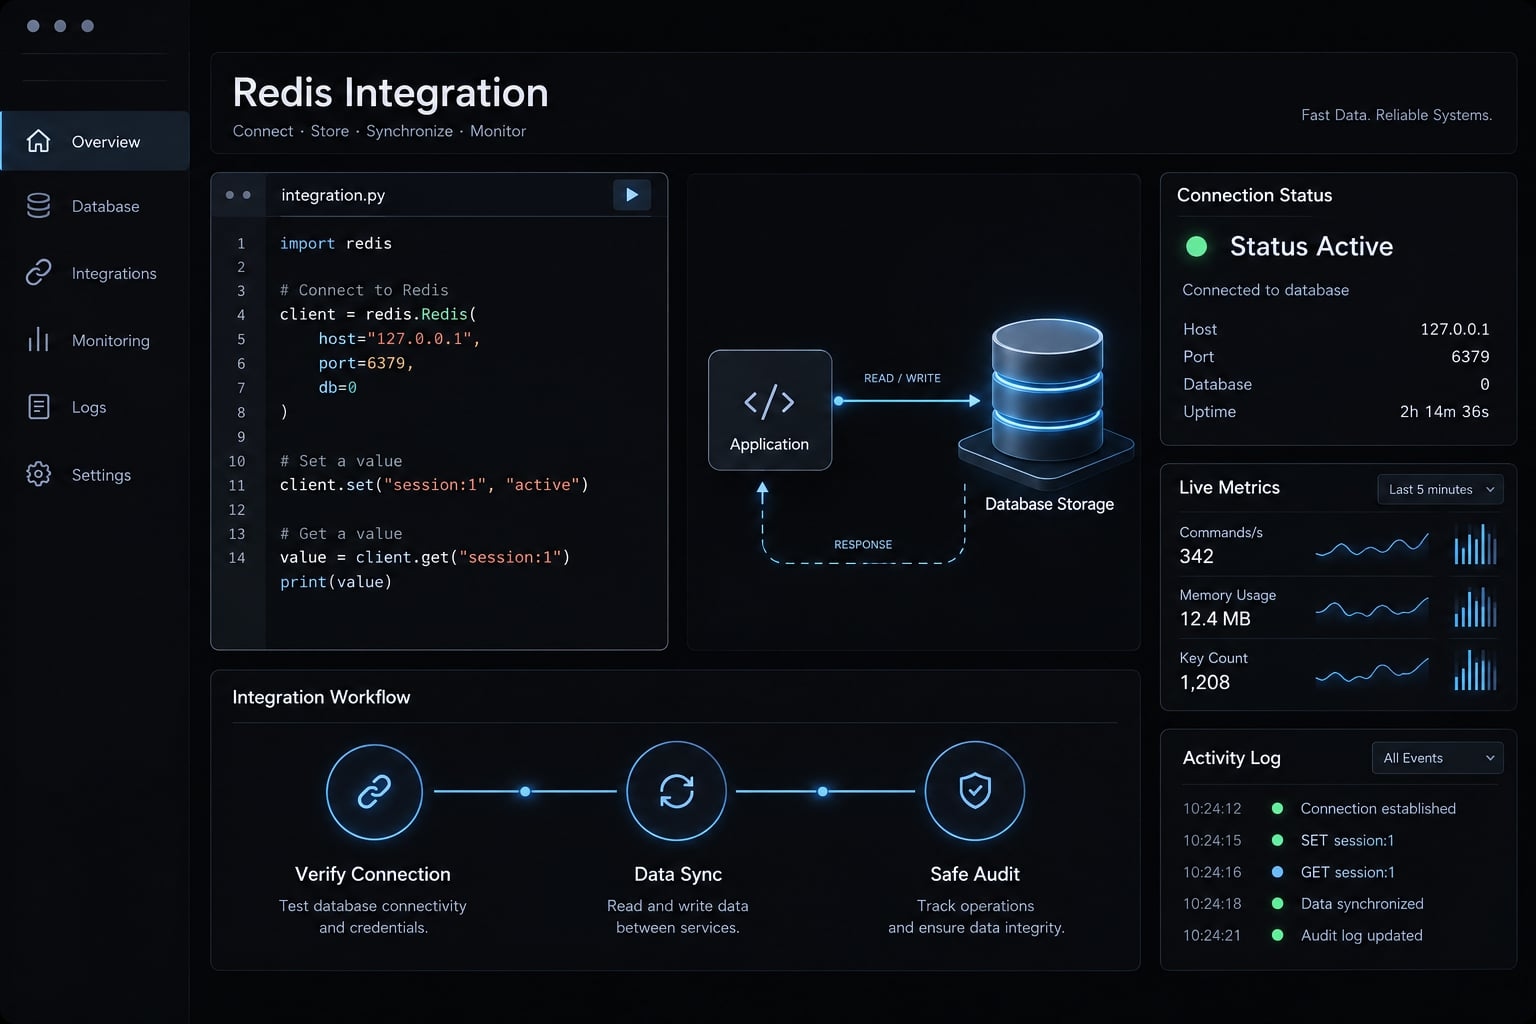Viewport: 1536px width, 1024px height.
Task: Click the Port value 6379 in status
Action: tap(1470, 356)
